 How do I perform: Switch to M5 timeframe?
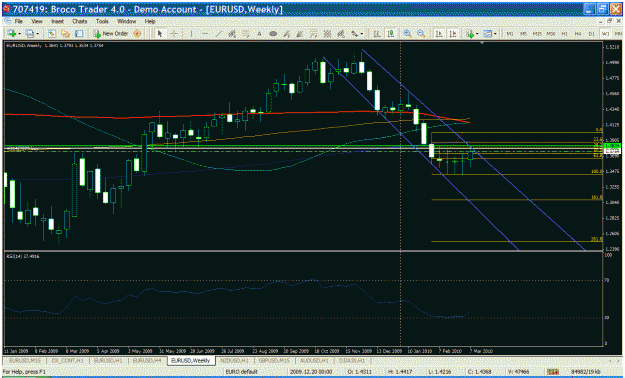point(524,34)
